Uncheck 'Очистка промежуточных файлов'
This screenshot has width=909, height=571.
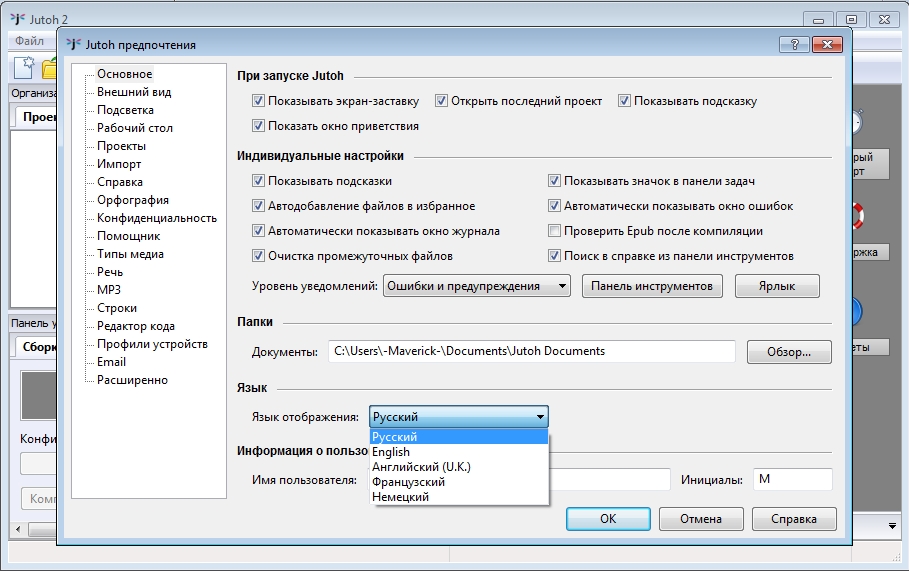point(259,256)
